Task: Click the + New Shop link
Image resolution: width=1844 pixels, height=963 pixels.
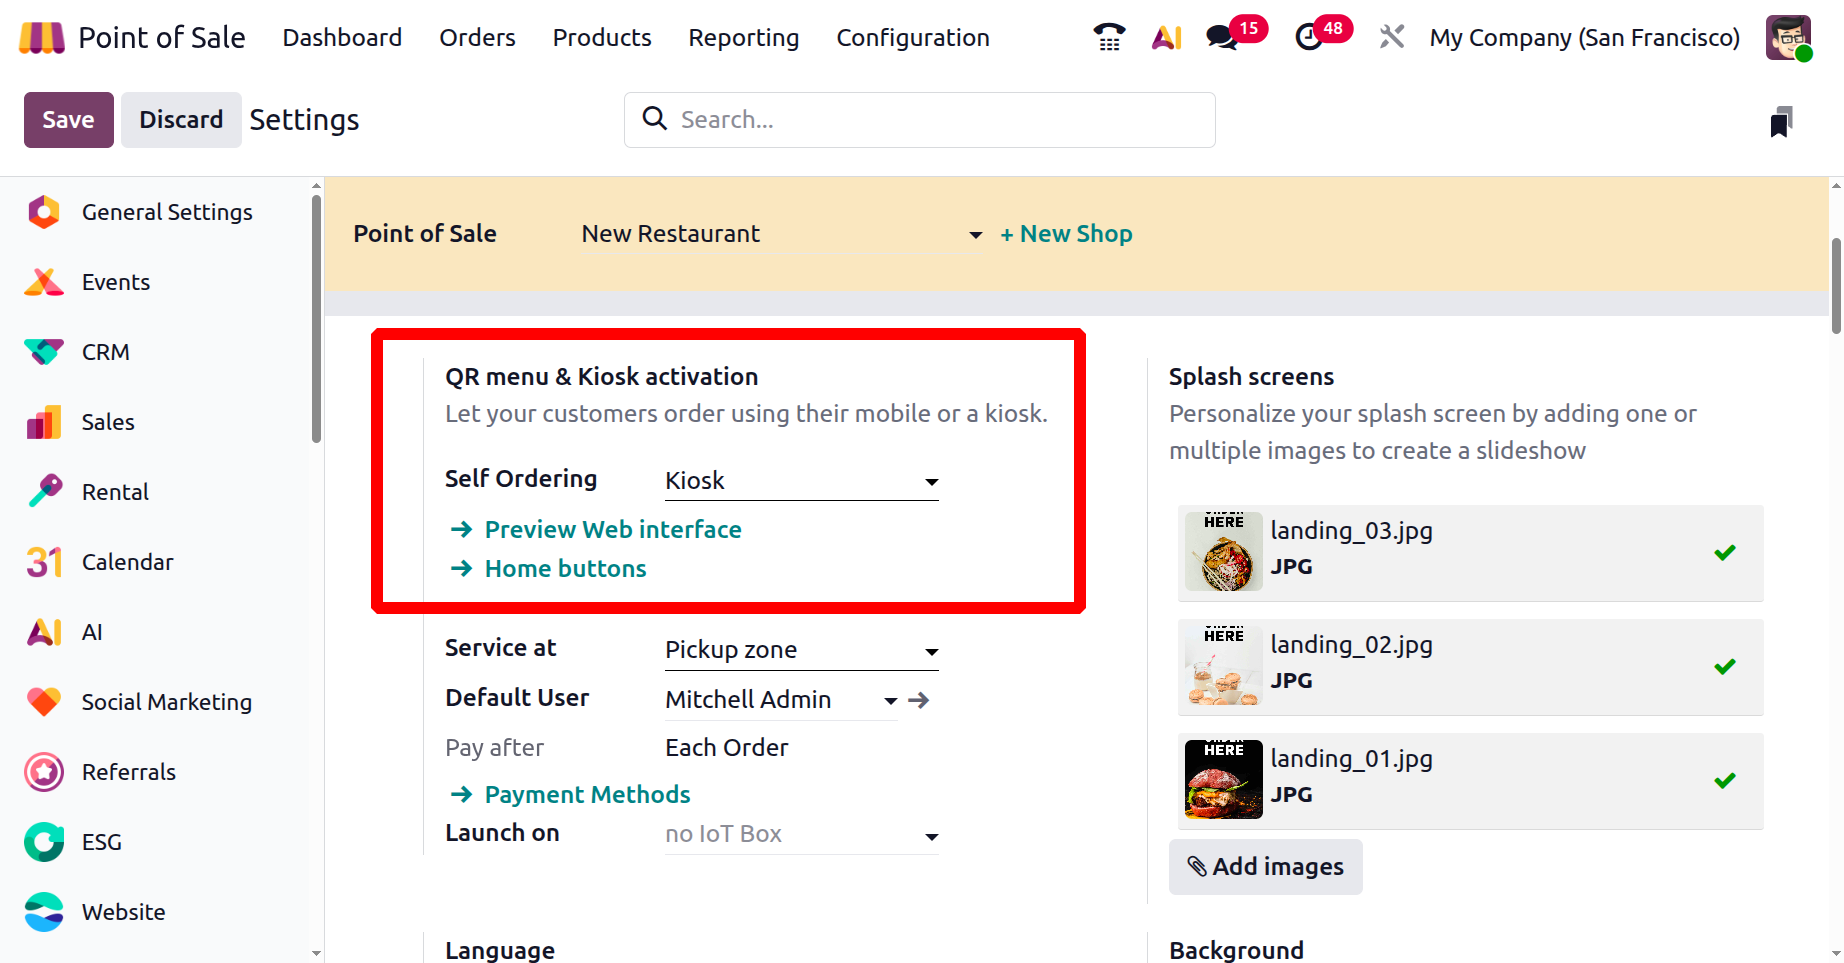Action: pyautogui.click(x=1066, y=234)
